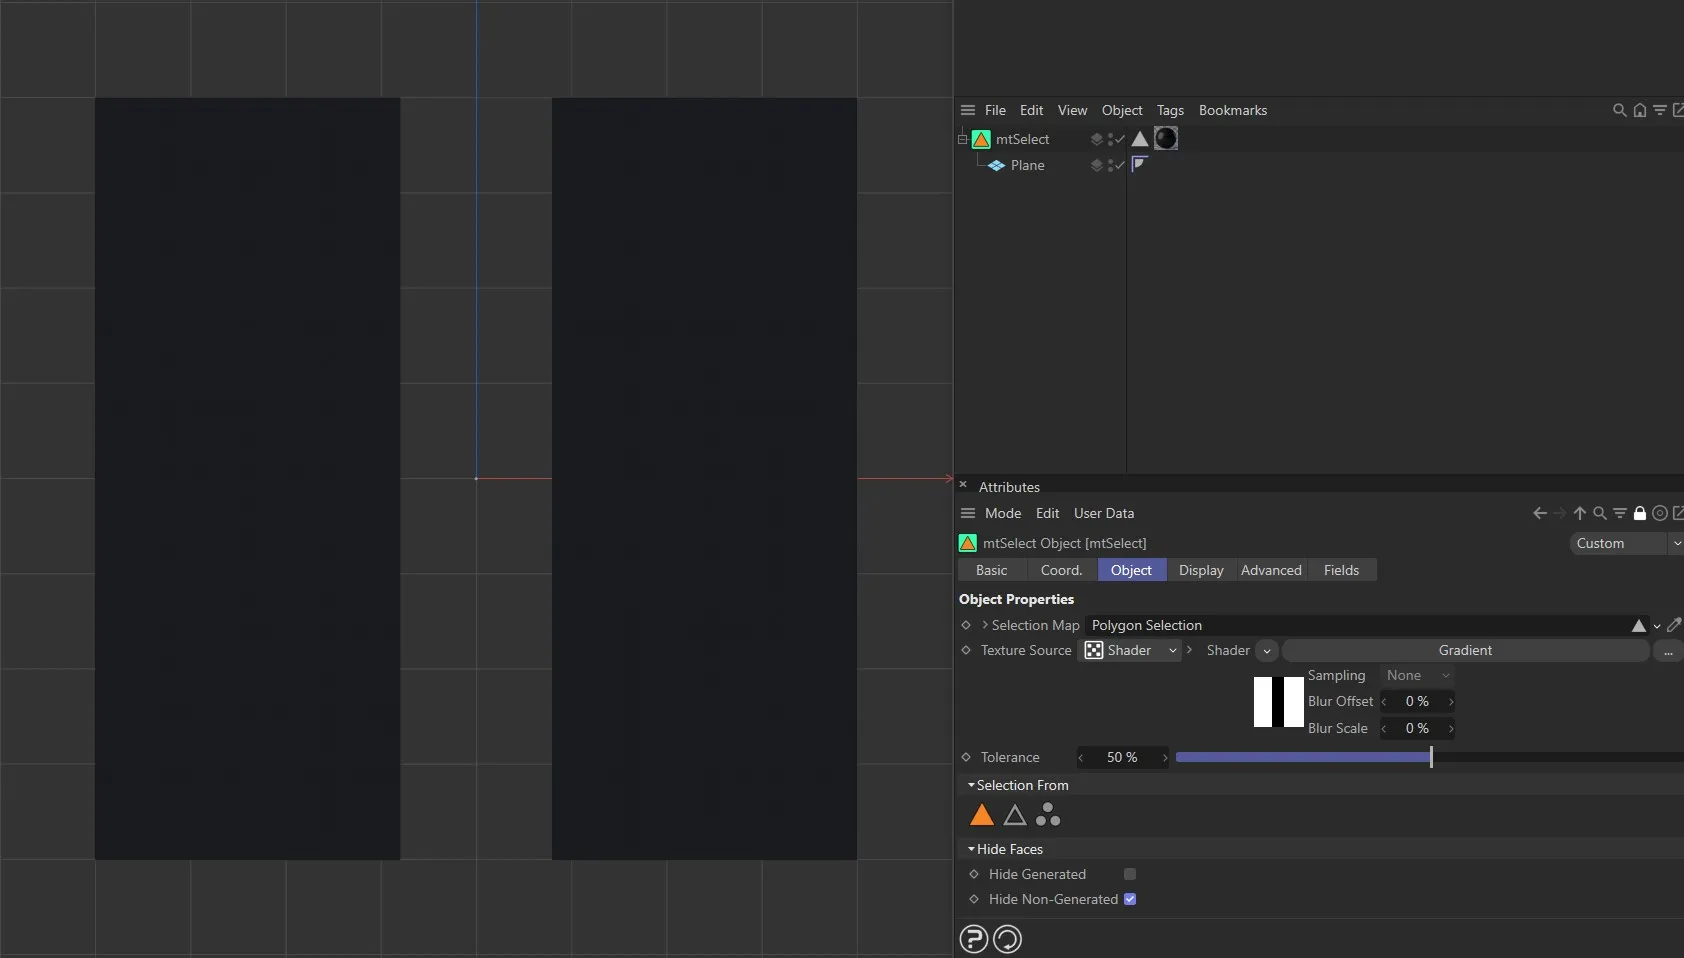Enable the Hide Generated checkbox
1684x958 pixels.
click(x=1129, y=874)
